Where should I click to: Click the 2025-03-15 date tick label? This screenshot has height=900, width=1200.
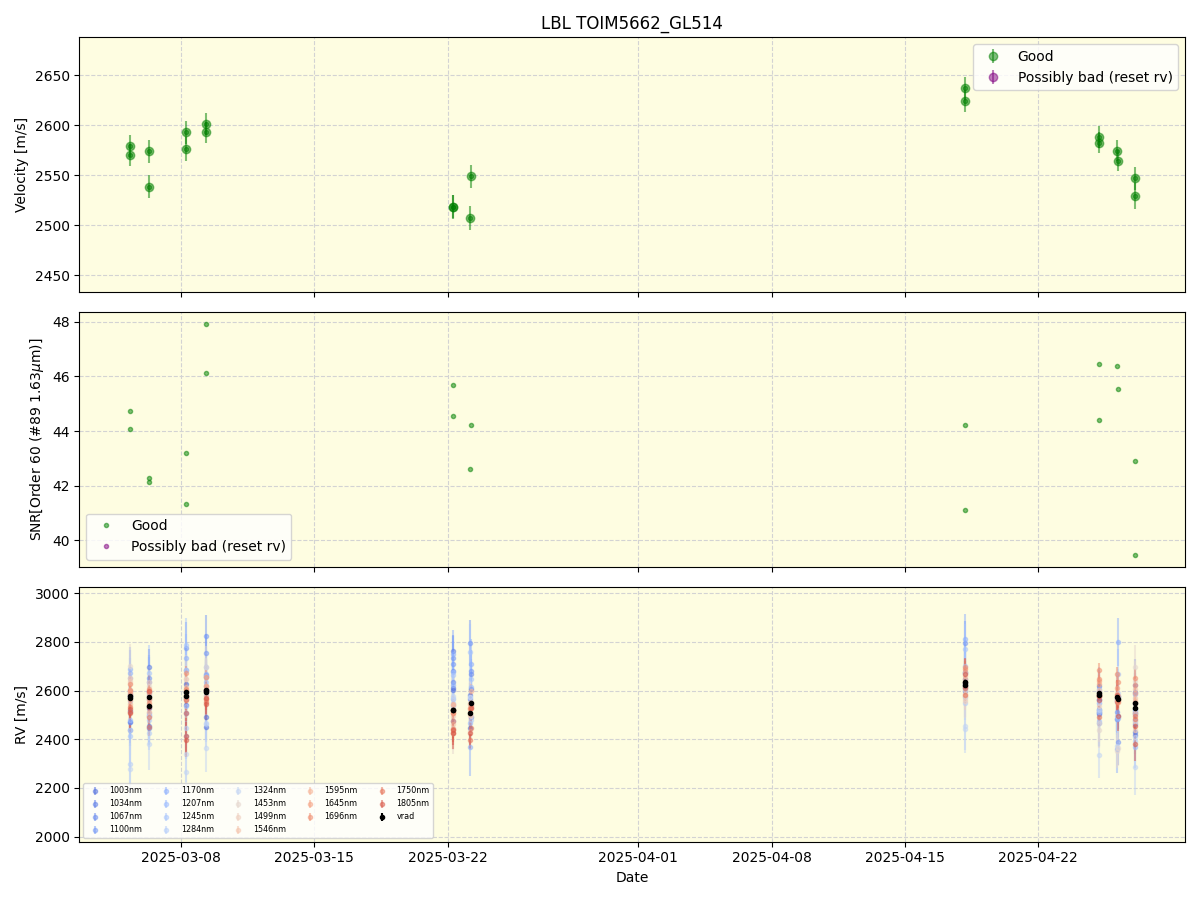(314, 857)
